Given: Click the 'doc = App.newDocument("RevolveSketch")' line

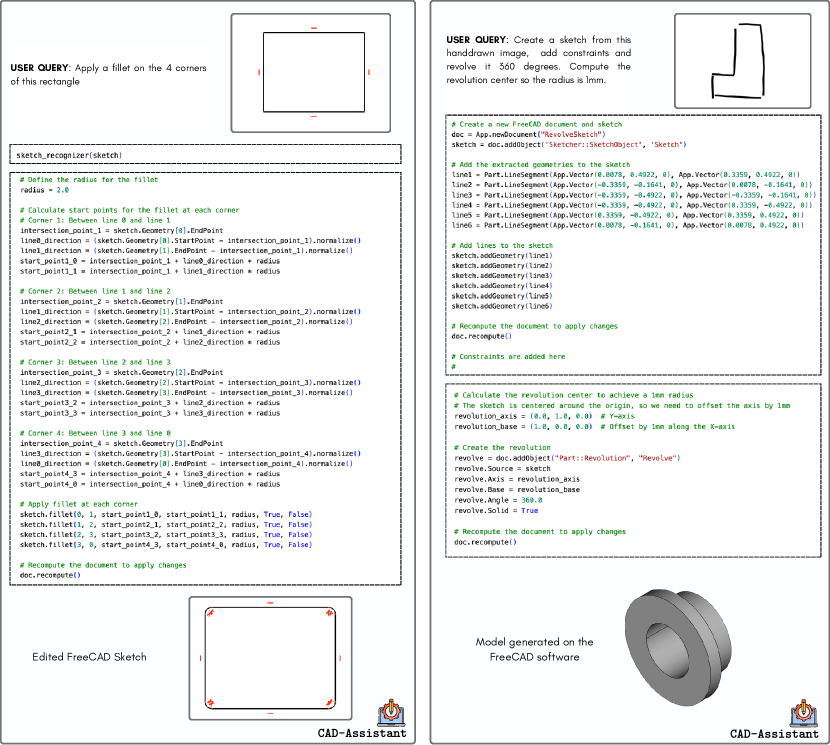Looking at the screenshot, I should [x=528, y=134].
